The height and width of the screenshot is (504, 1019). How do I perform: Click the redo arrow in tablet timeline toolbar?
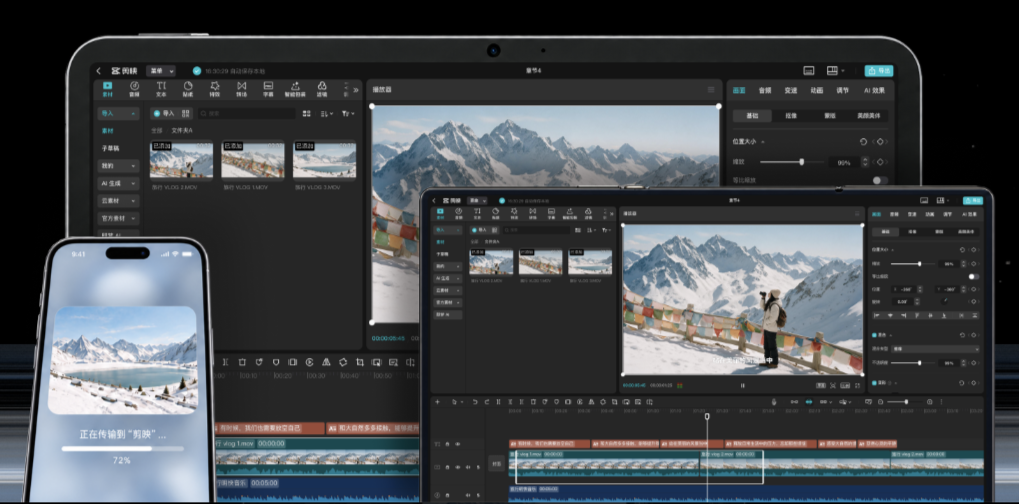tap(487, 402)
